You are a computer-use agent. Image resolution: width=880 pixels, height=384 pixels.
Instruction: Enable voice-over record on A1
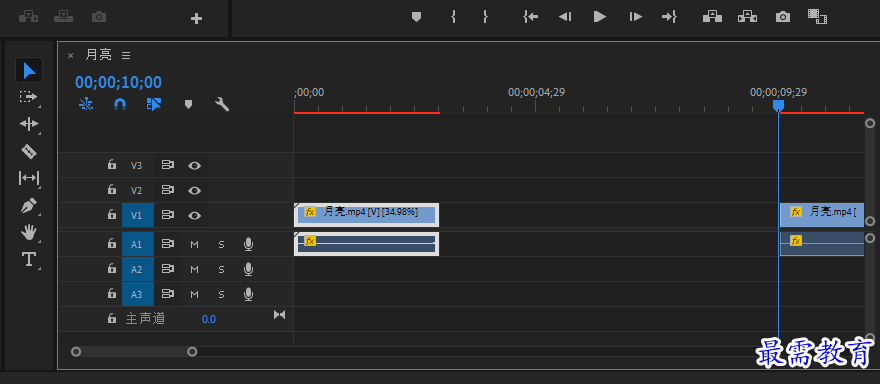[248, 244]
